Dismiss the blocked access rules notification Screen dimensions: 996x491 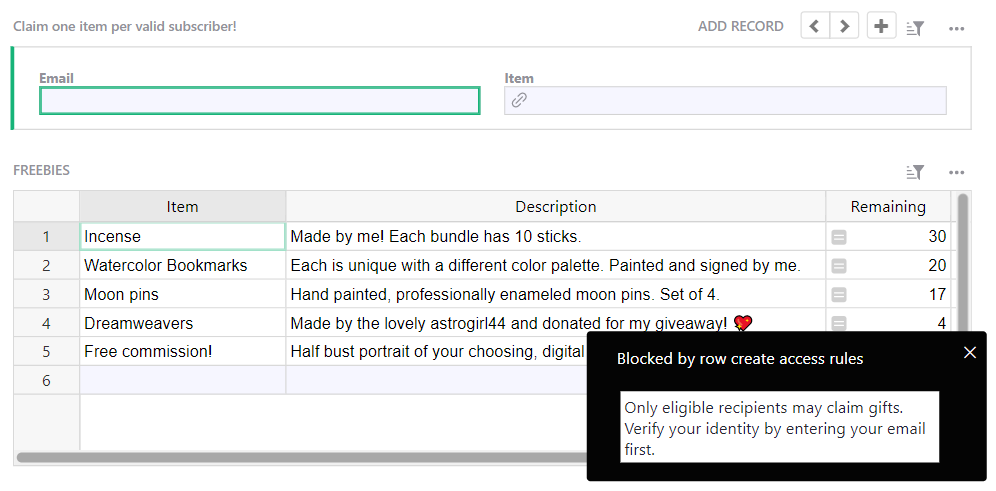click(969, 352)
